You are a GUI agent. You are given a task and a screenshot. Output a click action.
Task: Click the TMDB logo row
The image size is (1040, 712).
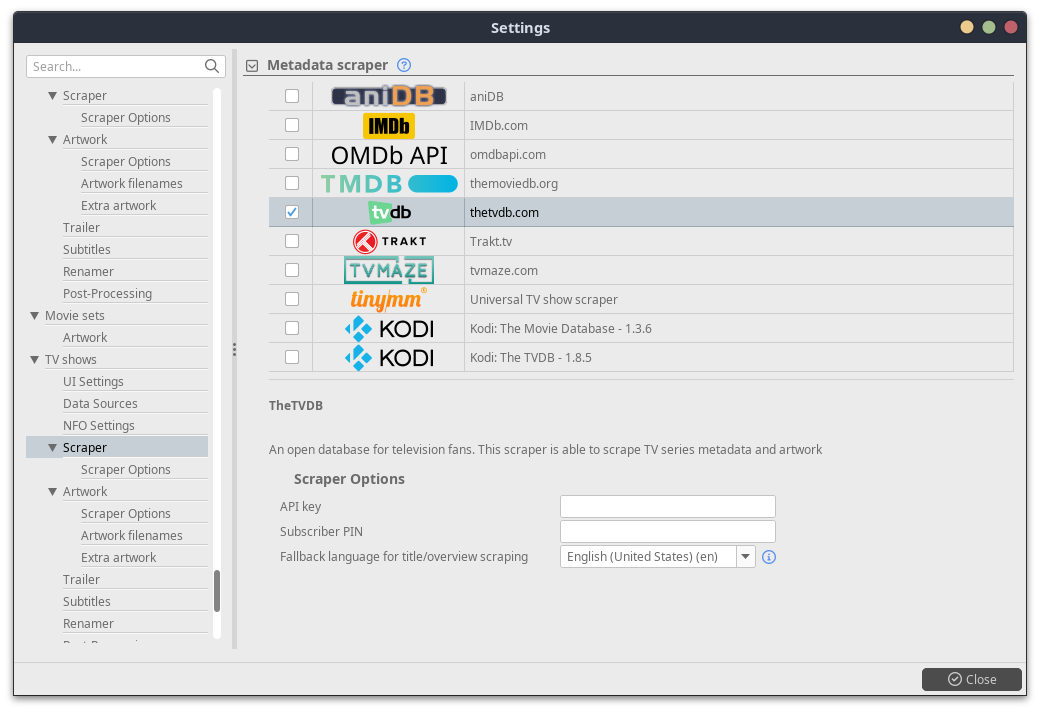[x=388, y=184]
